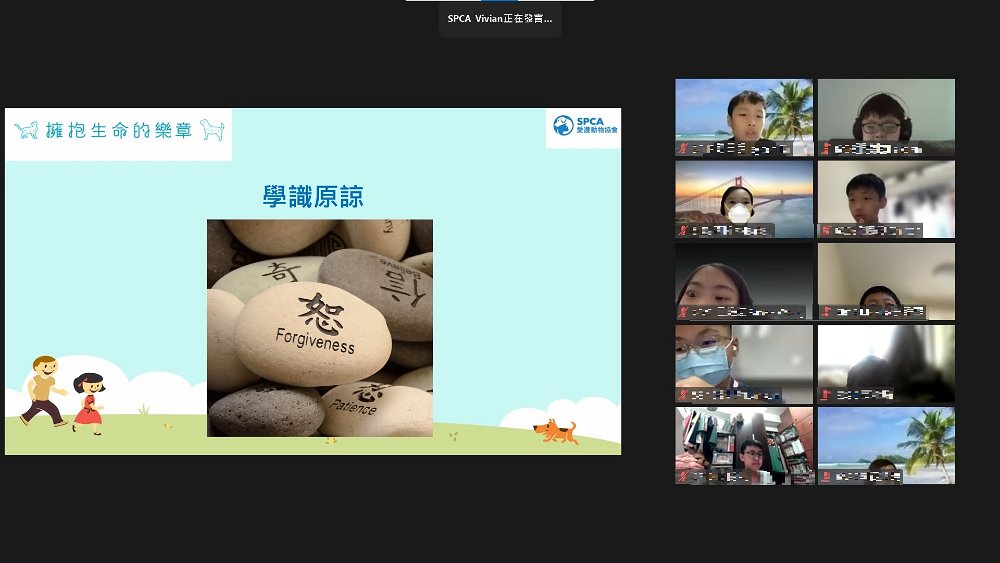Screen dimensions: 1000x563
Task: Select the participant video wearing black headphones
Action: point(886,116)
